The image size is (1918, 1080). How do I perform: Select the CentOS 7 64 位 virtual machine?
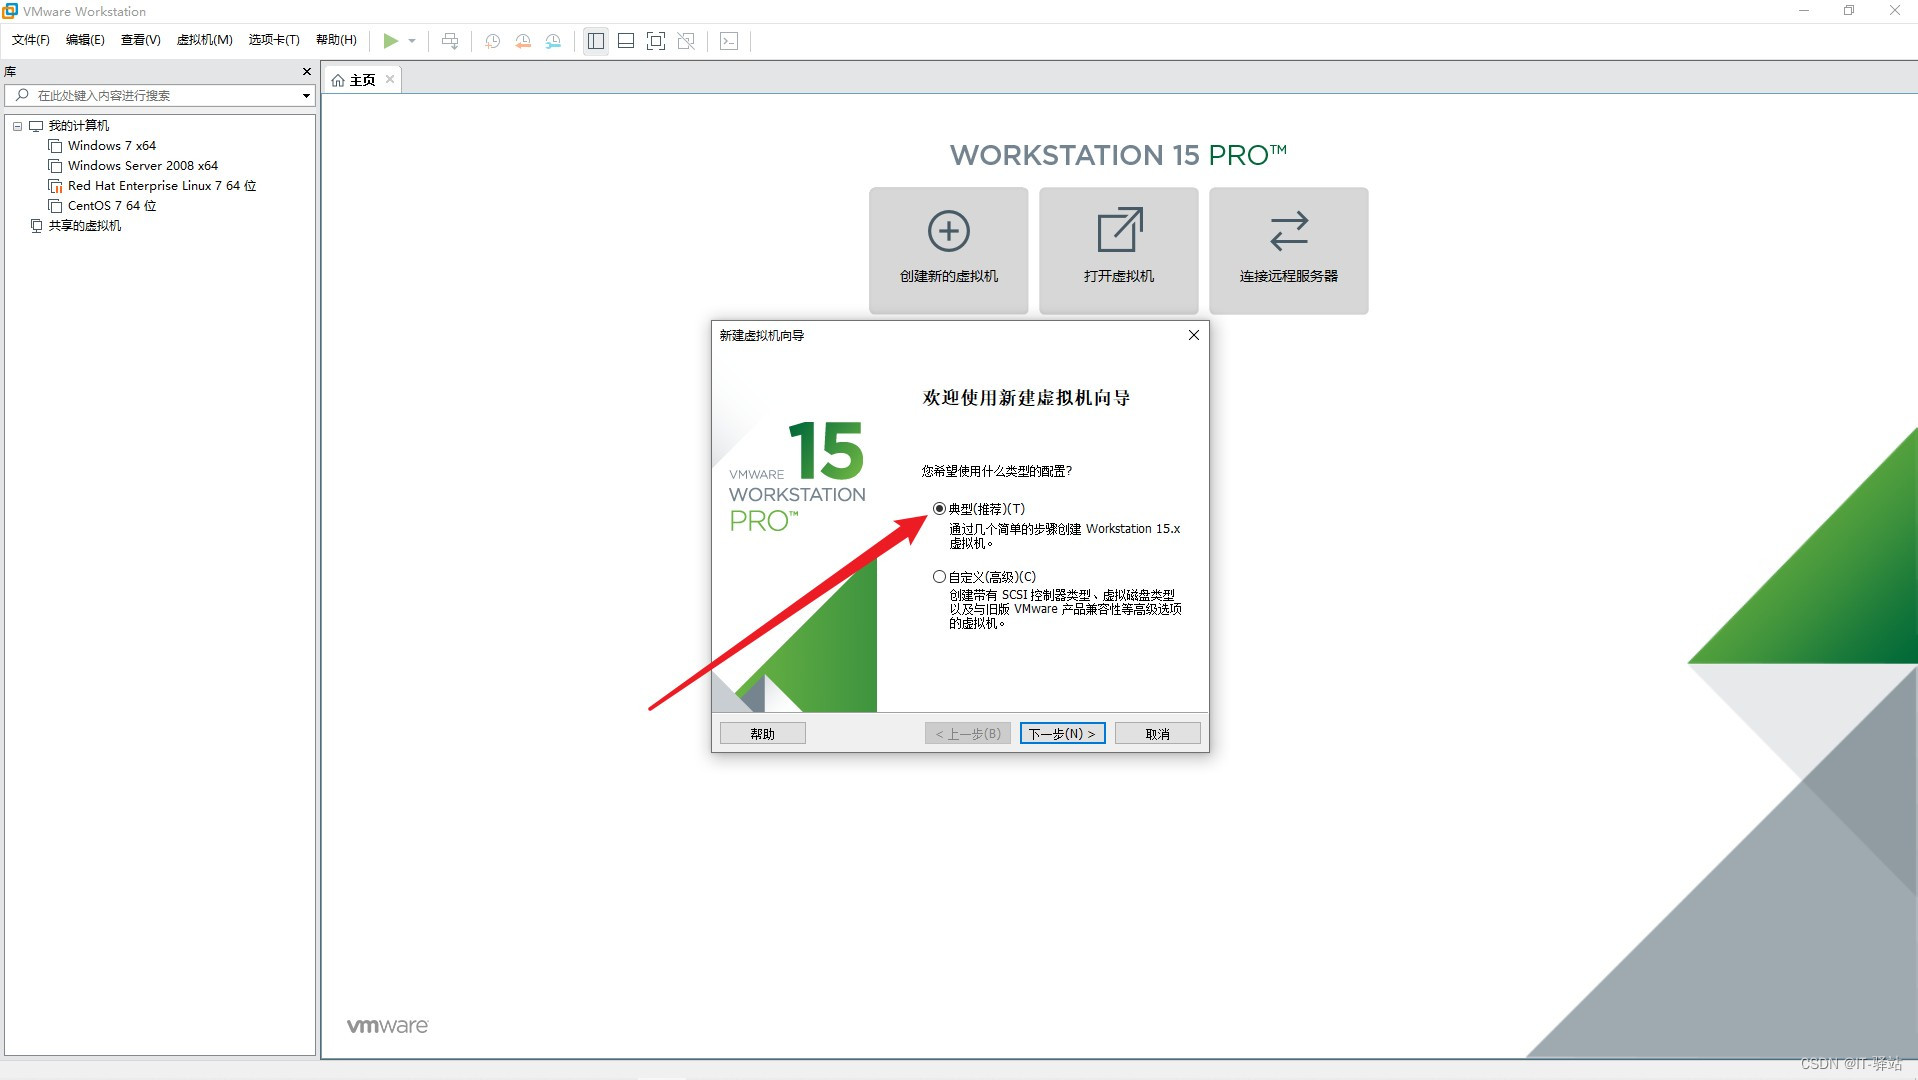click(112, 206)
